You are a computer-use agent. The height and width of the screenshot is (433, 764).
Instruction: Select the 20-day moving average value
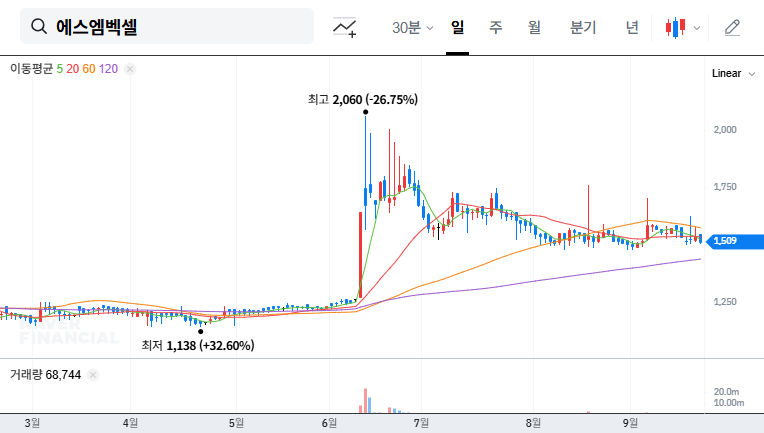coord(73,69)
